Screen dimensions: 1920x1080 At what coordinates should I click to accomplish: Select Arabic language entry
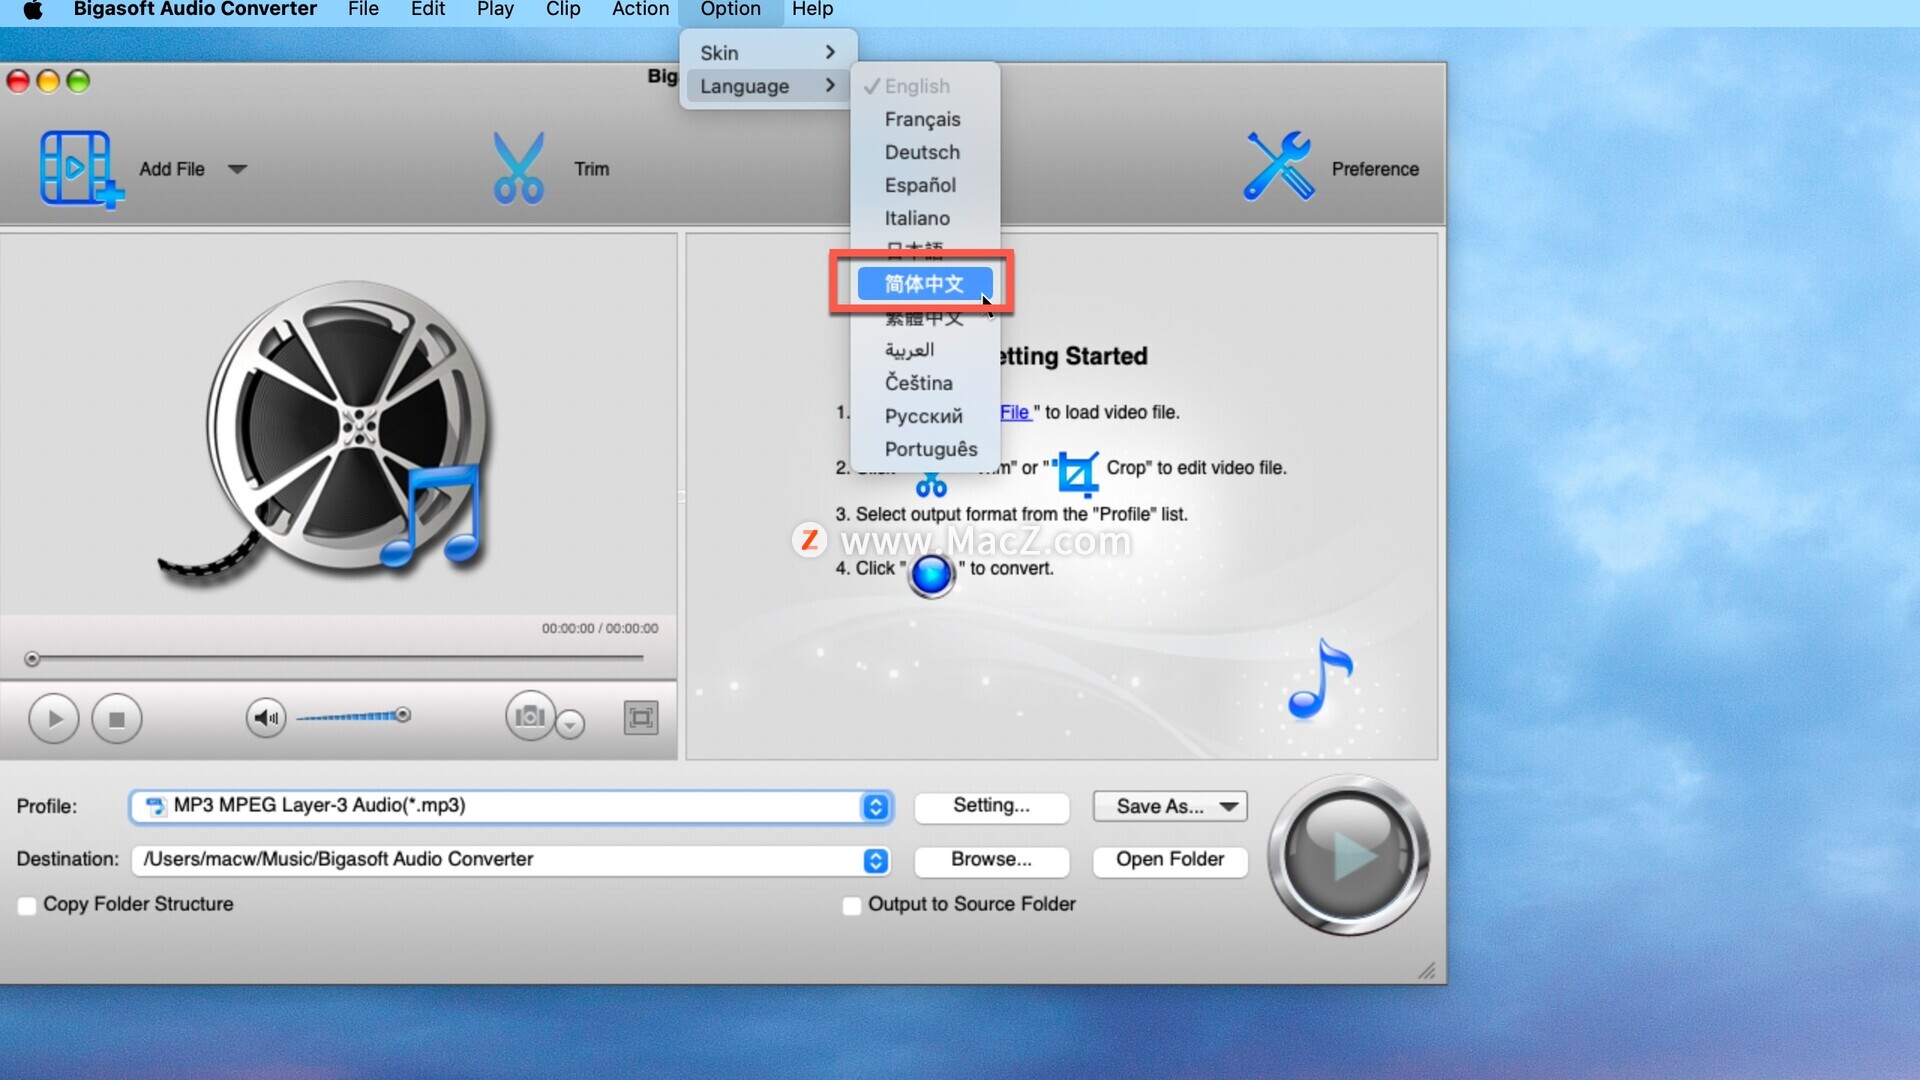tap(925, 350)
